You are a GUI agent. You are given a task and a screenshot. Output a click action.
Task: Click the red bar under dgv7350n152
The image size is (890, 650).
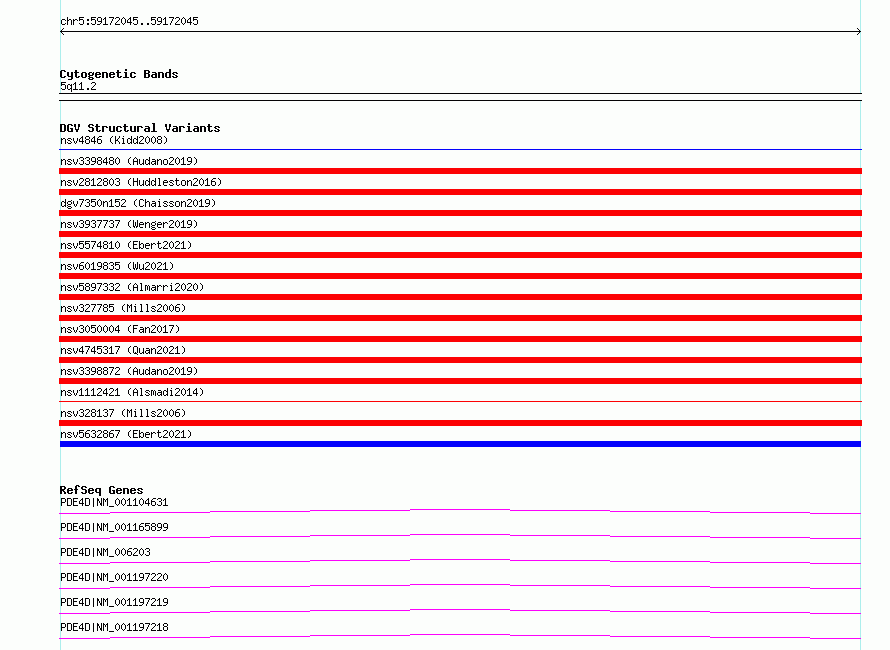pos(460,213)
